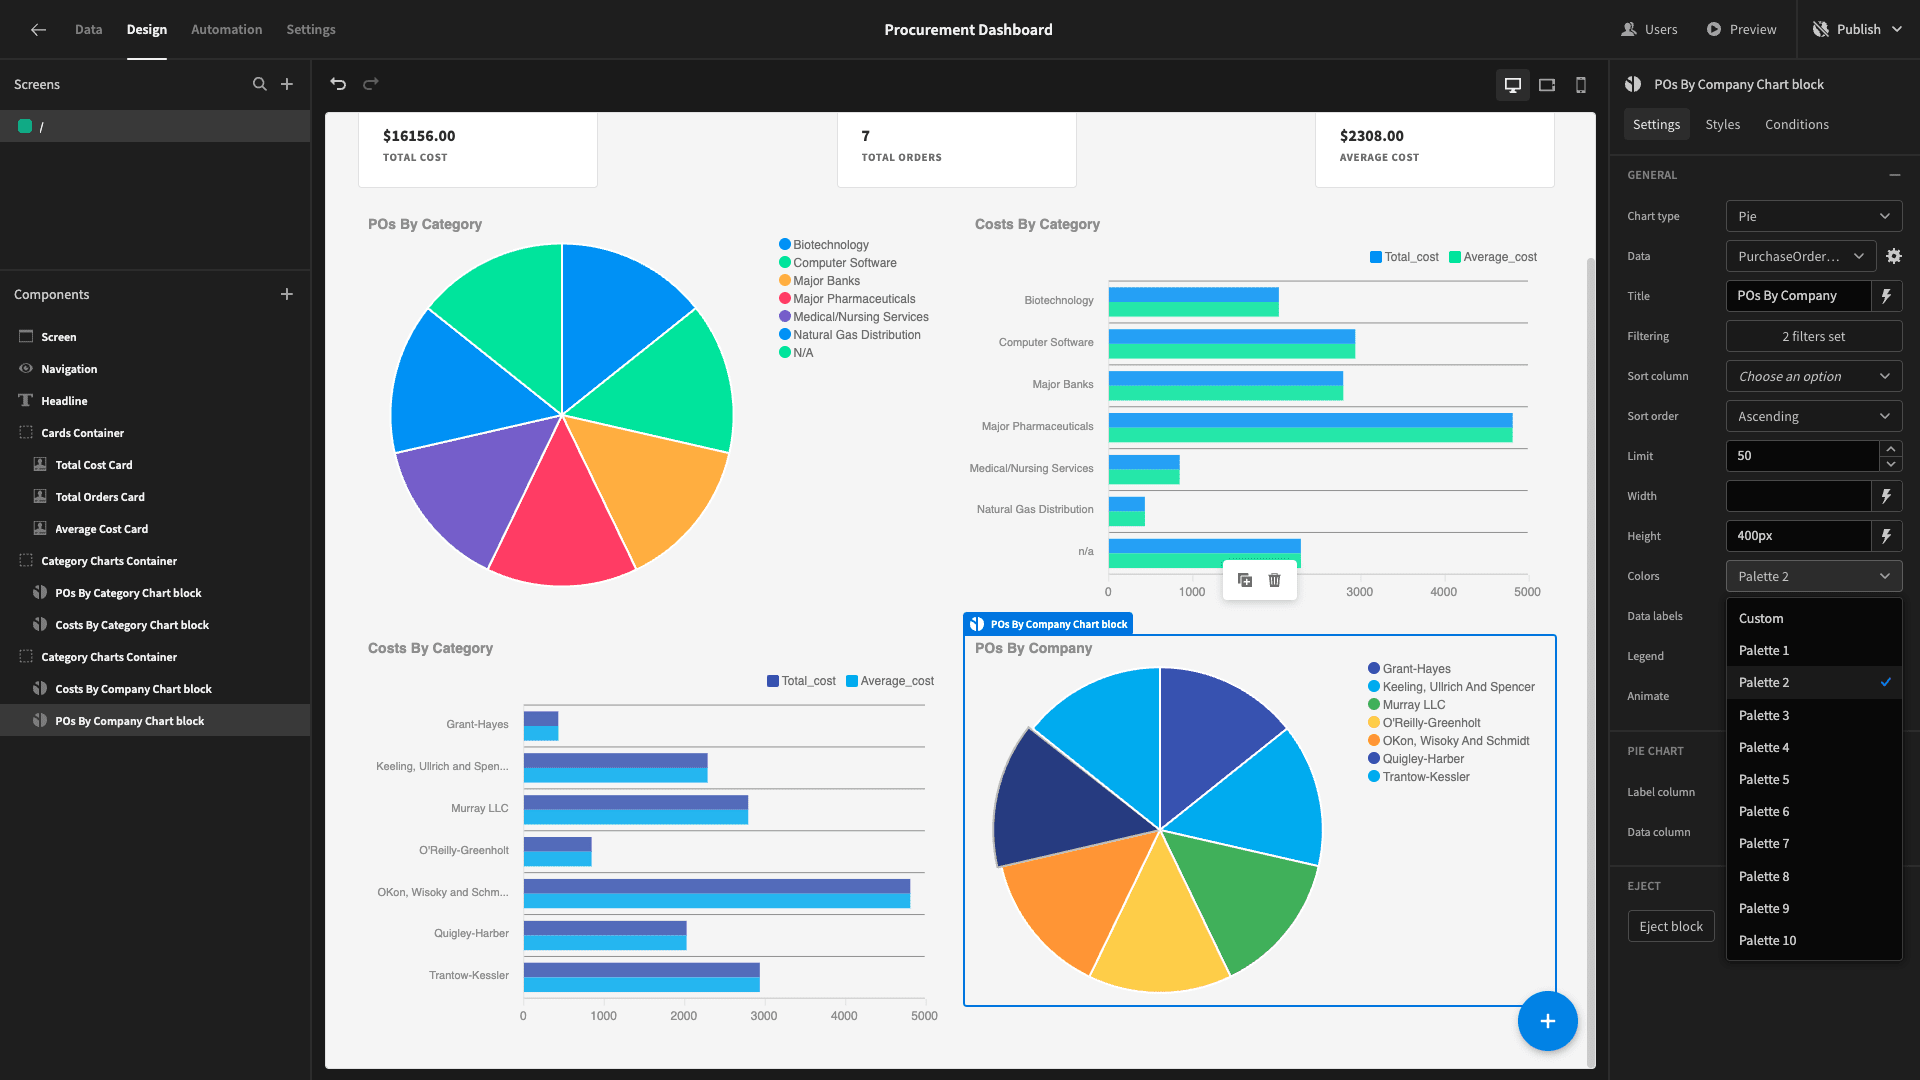The width and height of the screenshot is (1920, 1080).
Task: Click the back arrow icon
Action: tap(38, 30)
